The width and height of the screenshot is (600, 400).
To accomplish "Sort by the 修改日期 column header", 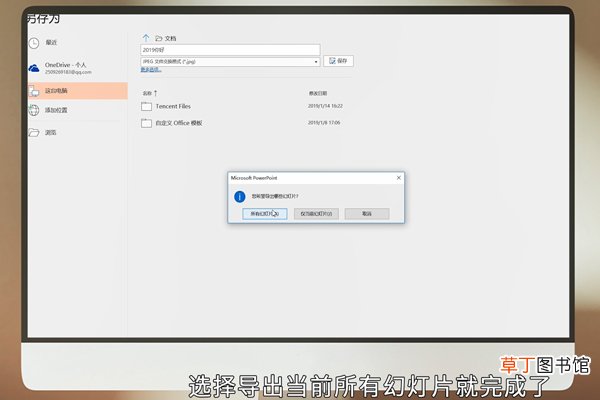I will coord(318,93).
